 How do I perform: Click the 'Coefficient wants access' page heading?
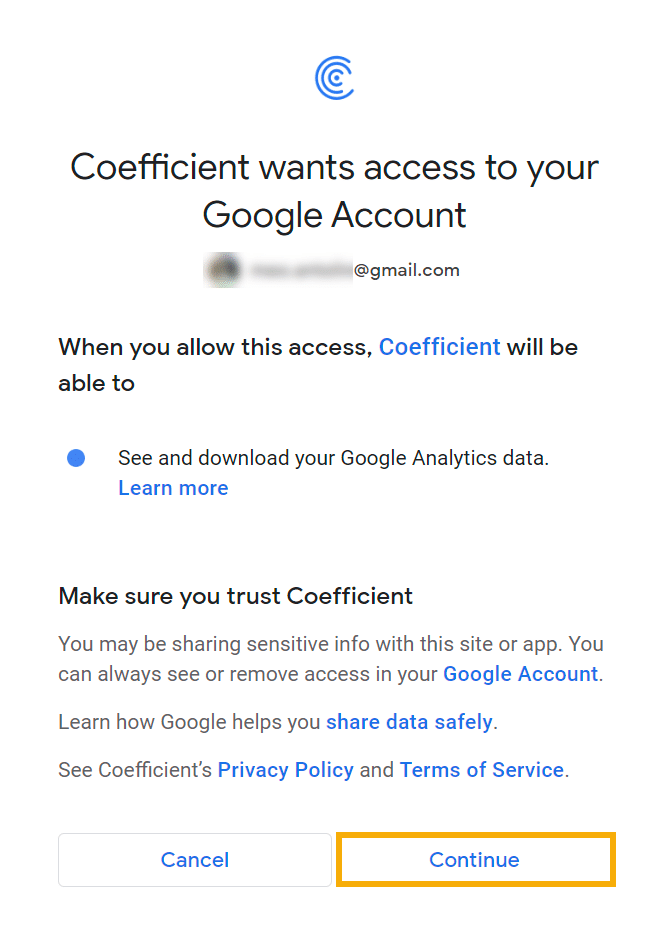click(334, 191)
